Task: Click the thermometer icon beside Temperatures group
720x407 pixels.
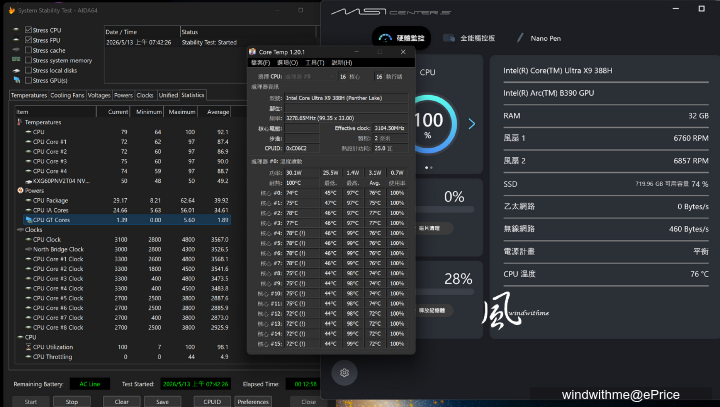Action: click(19, 122)
